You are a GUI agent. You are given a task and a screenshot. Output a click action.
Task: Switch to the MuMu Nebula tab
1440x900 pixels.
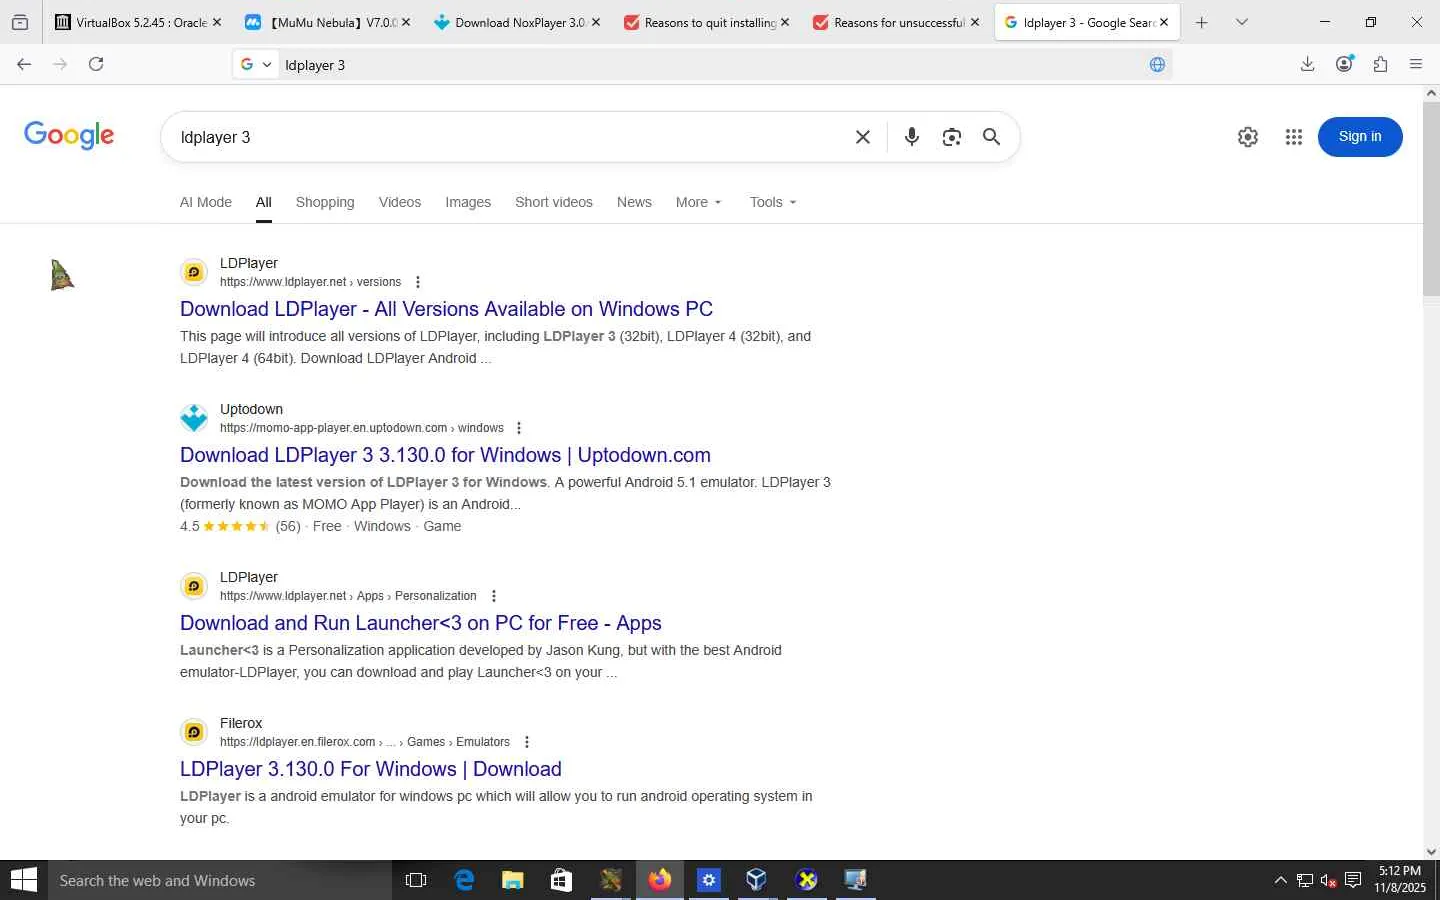click(327, 22)
